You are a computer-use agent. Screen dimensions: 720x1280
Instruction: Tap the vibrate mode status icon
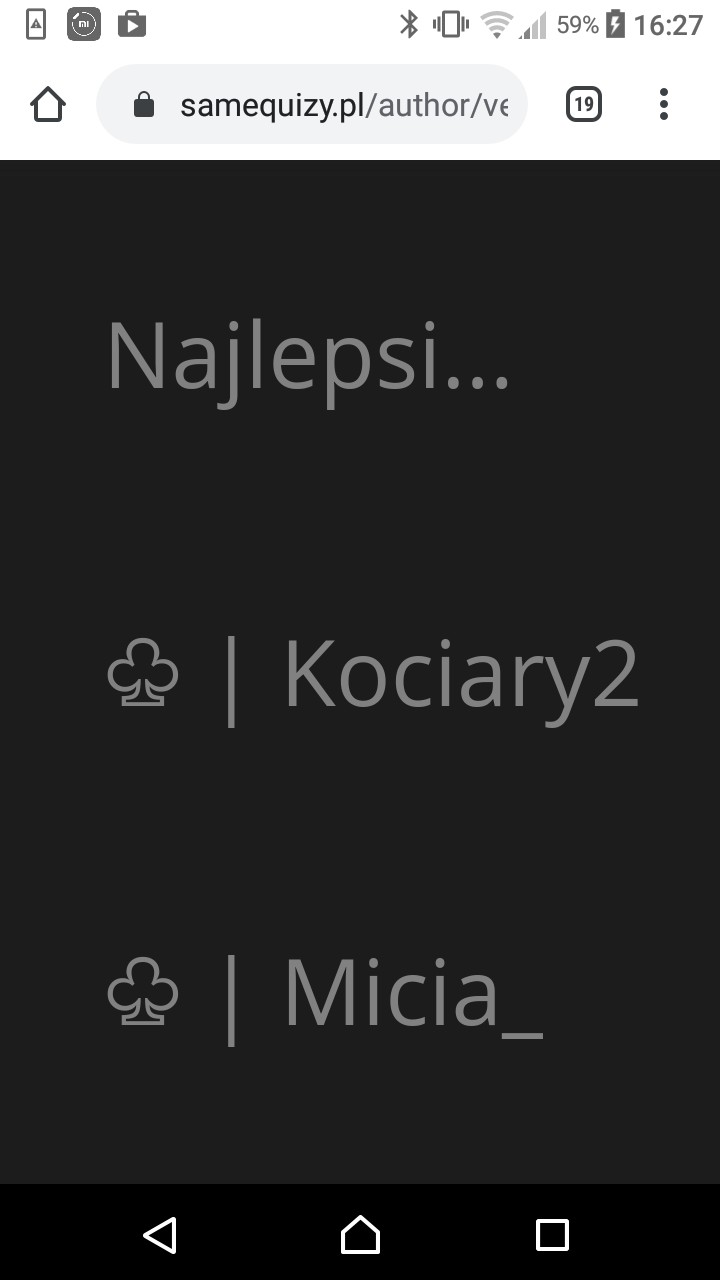(x=451, y=24)
